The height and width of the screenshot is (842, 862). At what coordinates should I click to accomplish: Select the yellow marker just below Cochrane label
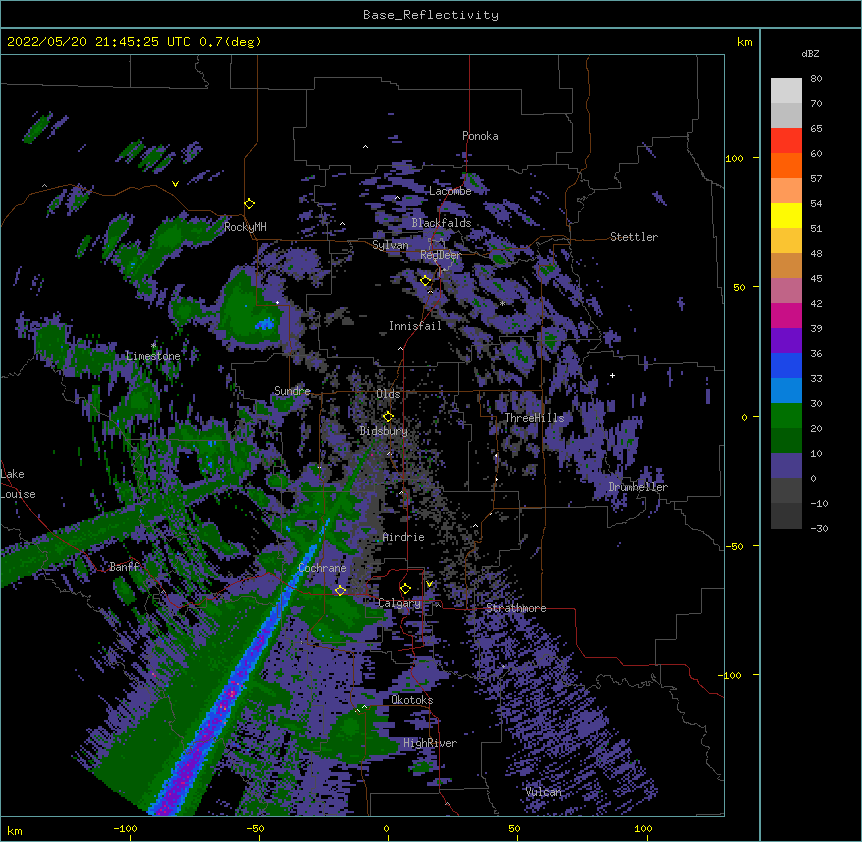pyautogui.click(x=340, y=591)
